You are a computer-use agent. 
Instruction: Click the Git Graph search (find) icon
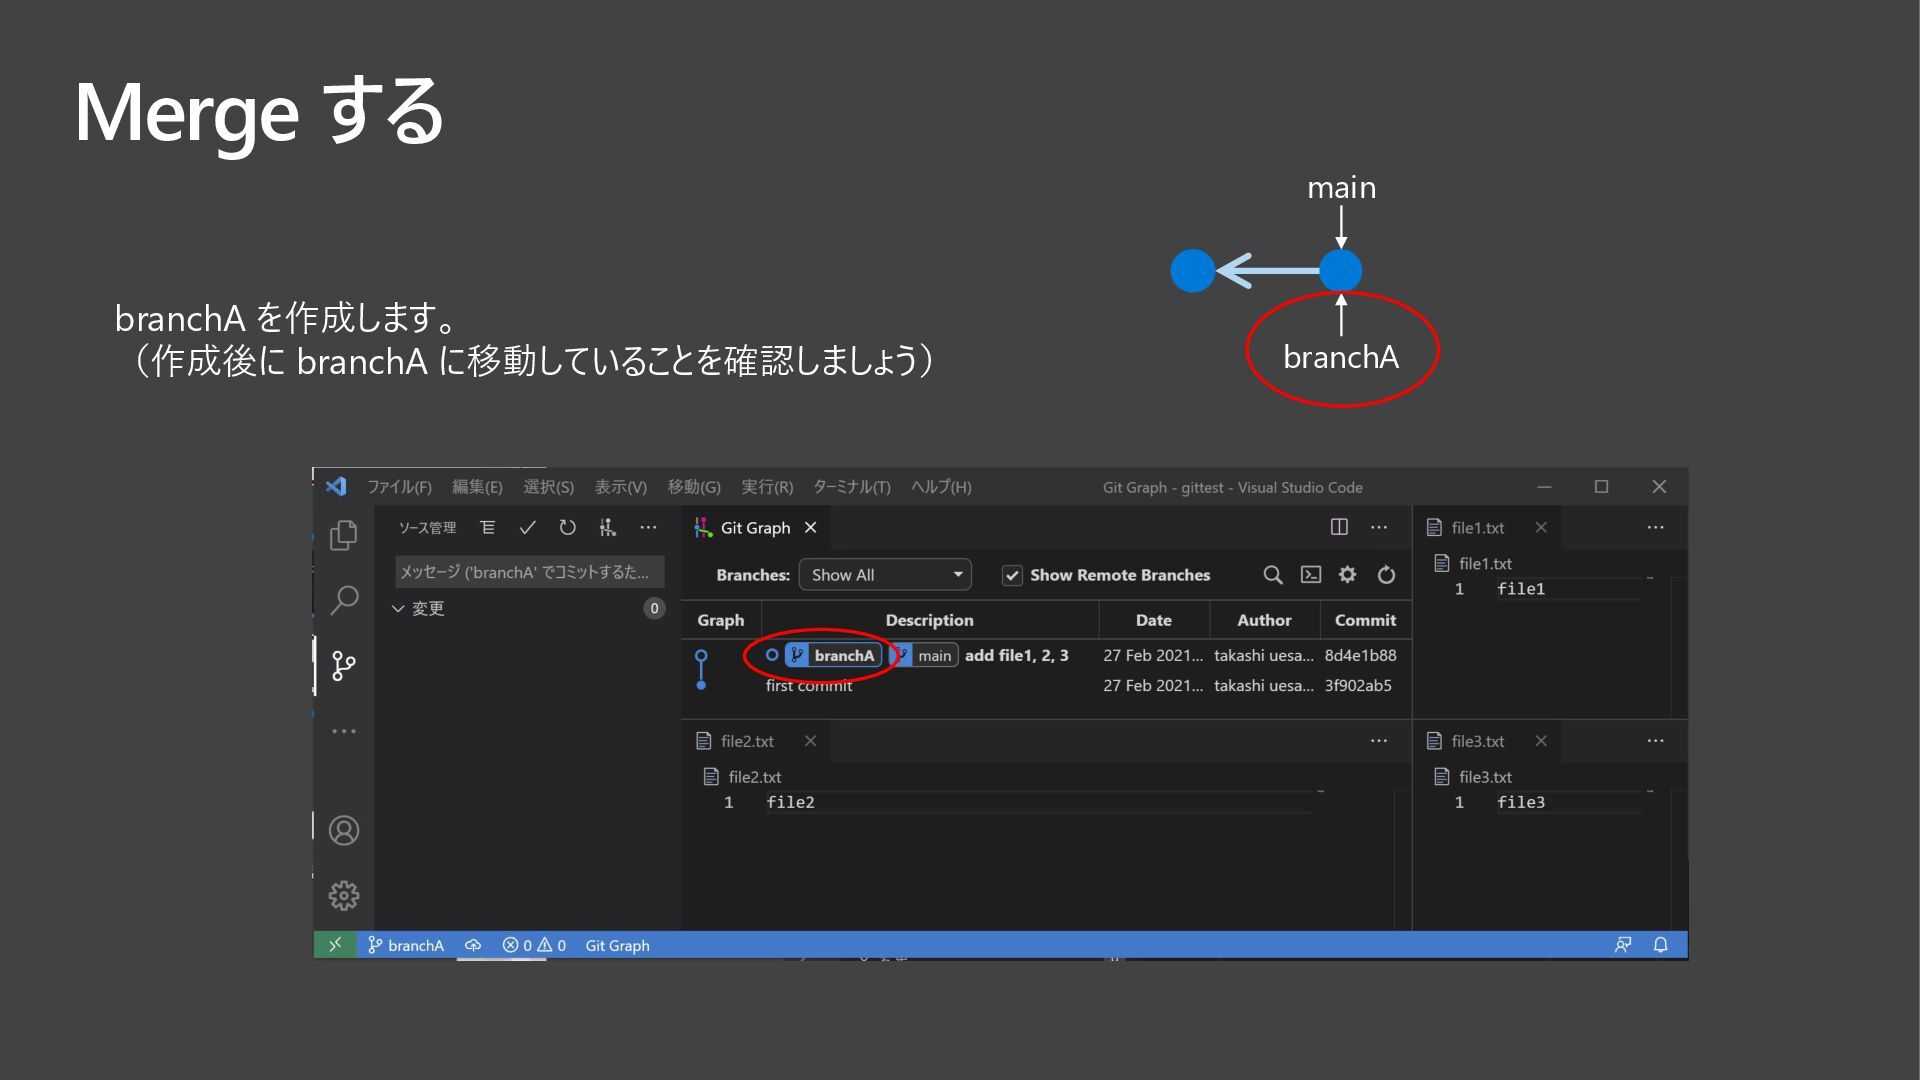pyautogui.click(x=1272, y=575)
